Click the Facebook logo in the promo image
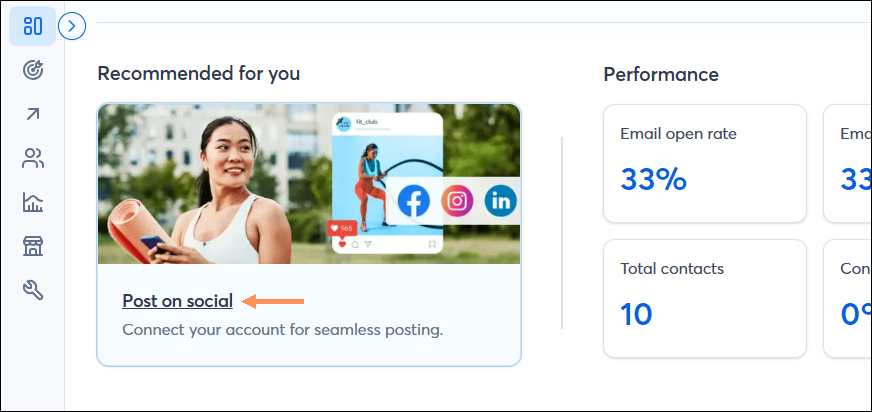Screen dimensions: 872x412 click(414, 201)
